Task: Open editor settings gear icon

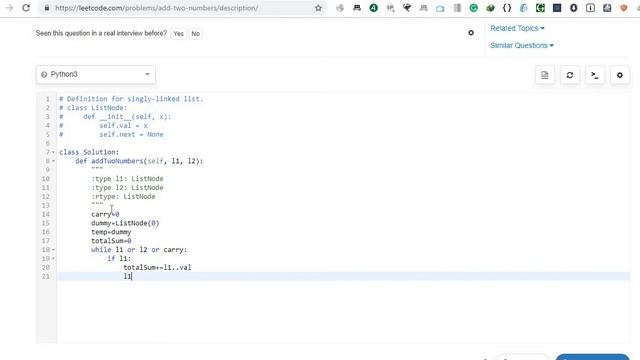Action: [x=620, y=75]
